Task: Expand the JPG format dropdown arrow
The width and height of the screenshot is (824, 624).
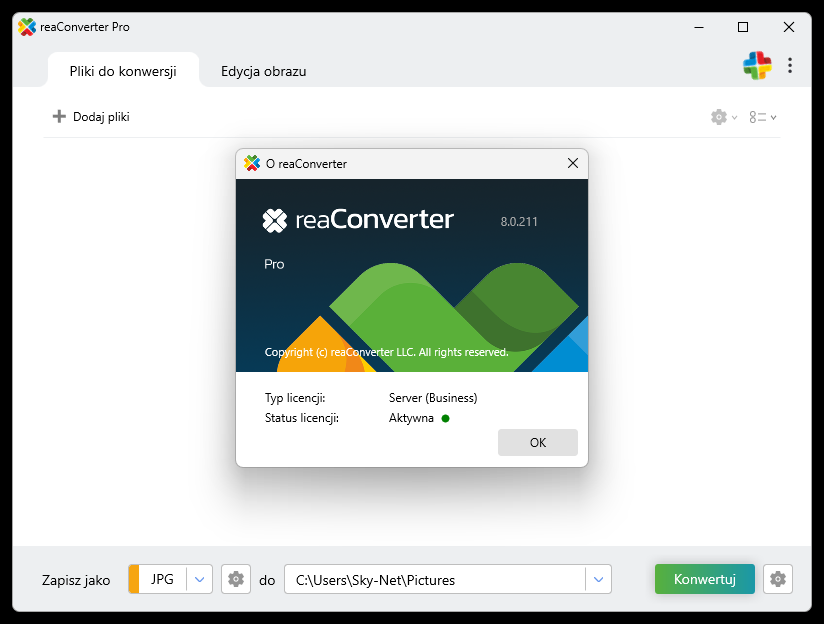Action: pyautogui.click(x=199, y=579)
